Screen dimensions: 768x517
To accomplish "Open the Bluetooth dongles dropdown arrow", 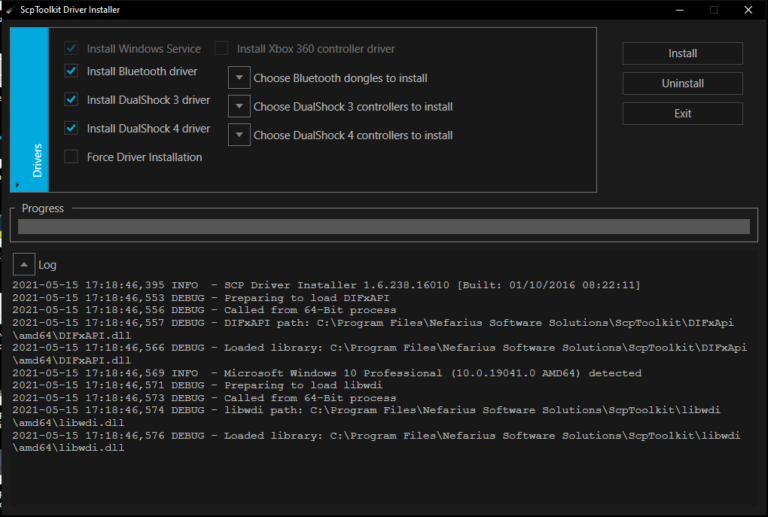I will click(x=239, y=78).
